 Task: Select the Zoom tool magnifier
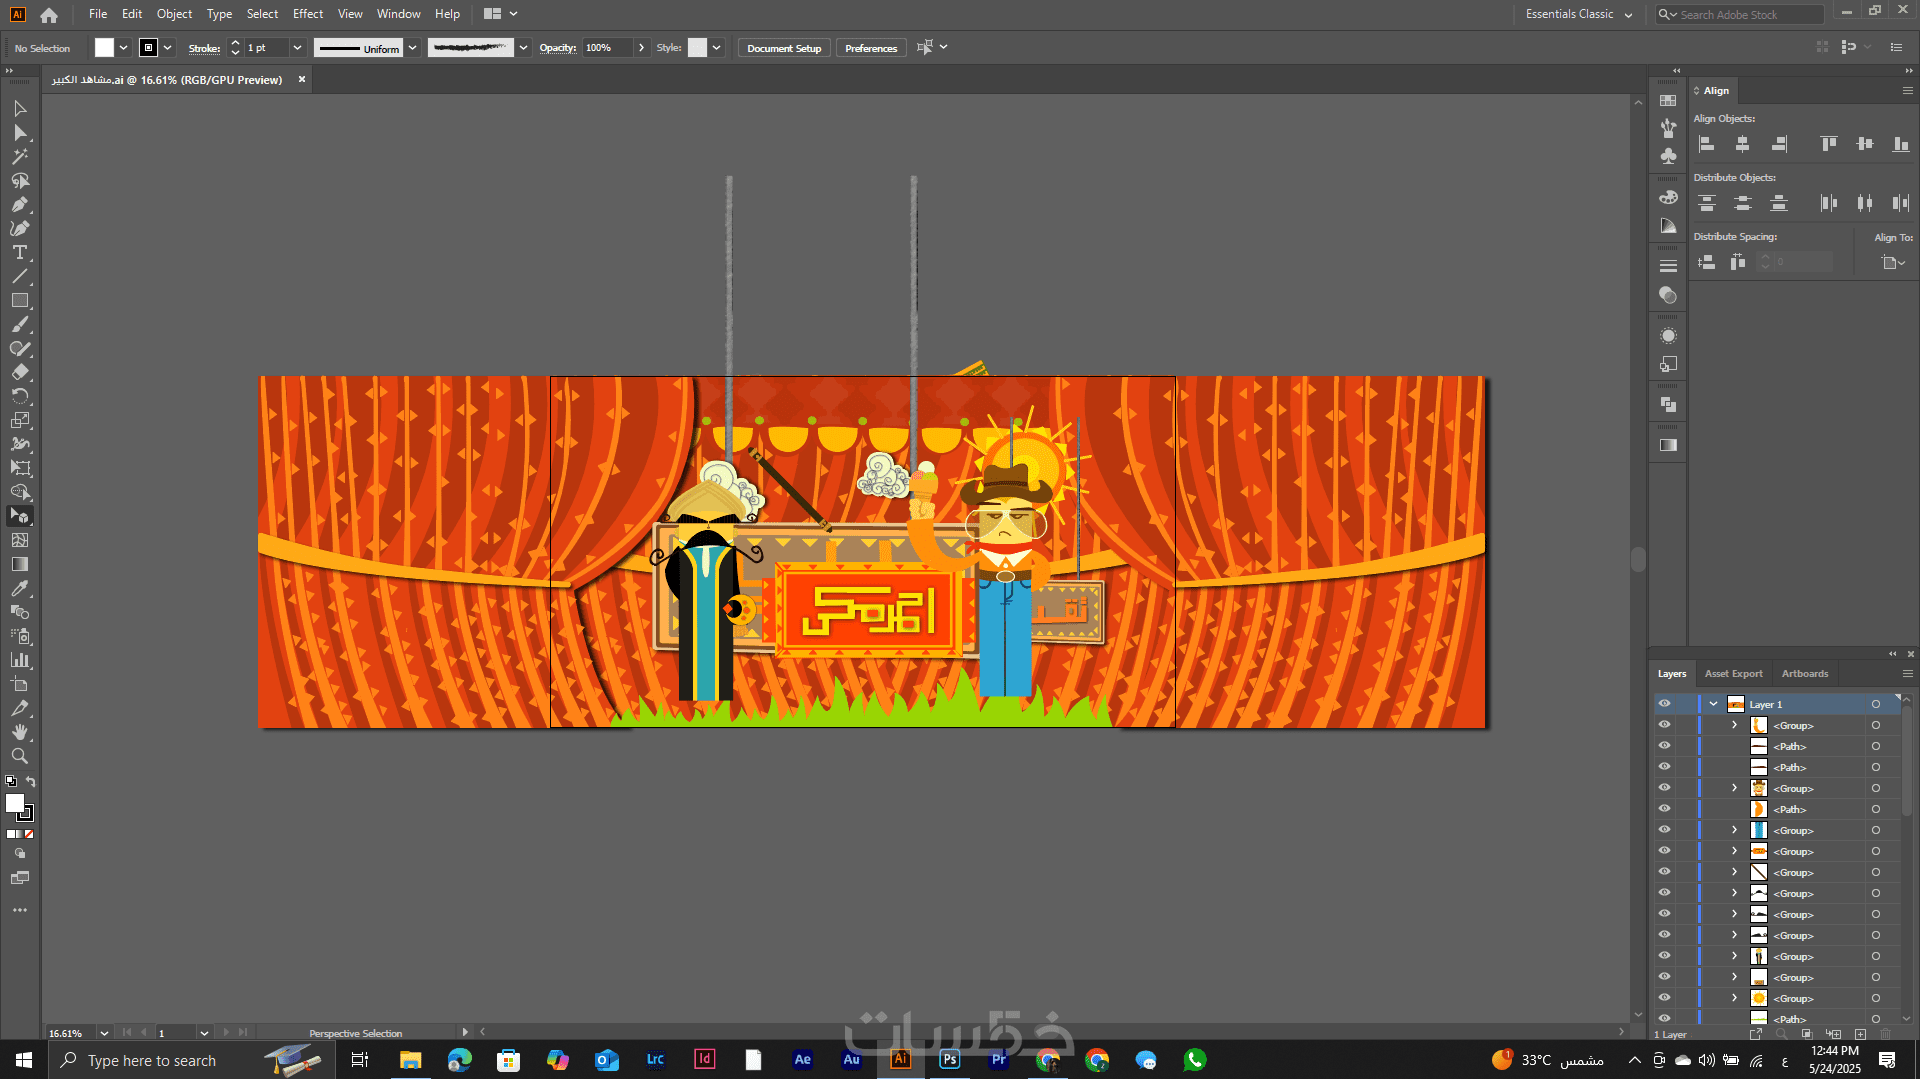20,756
